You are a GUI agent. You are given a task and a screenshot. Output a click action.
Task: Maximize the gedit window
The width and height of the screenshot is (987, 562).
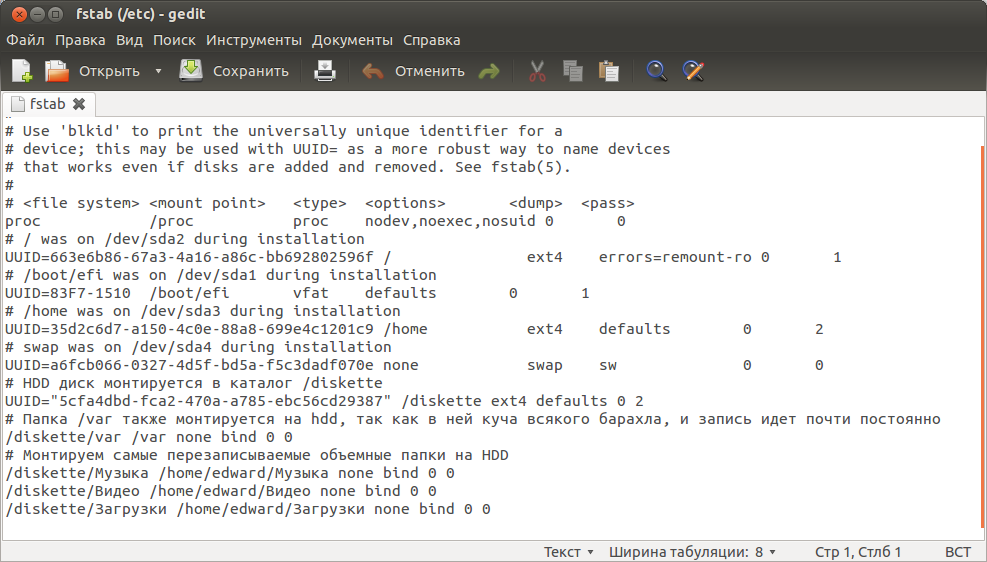click(55, 14)
